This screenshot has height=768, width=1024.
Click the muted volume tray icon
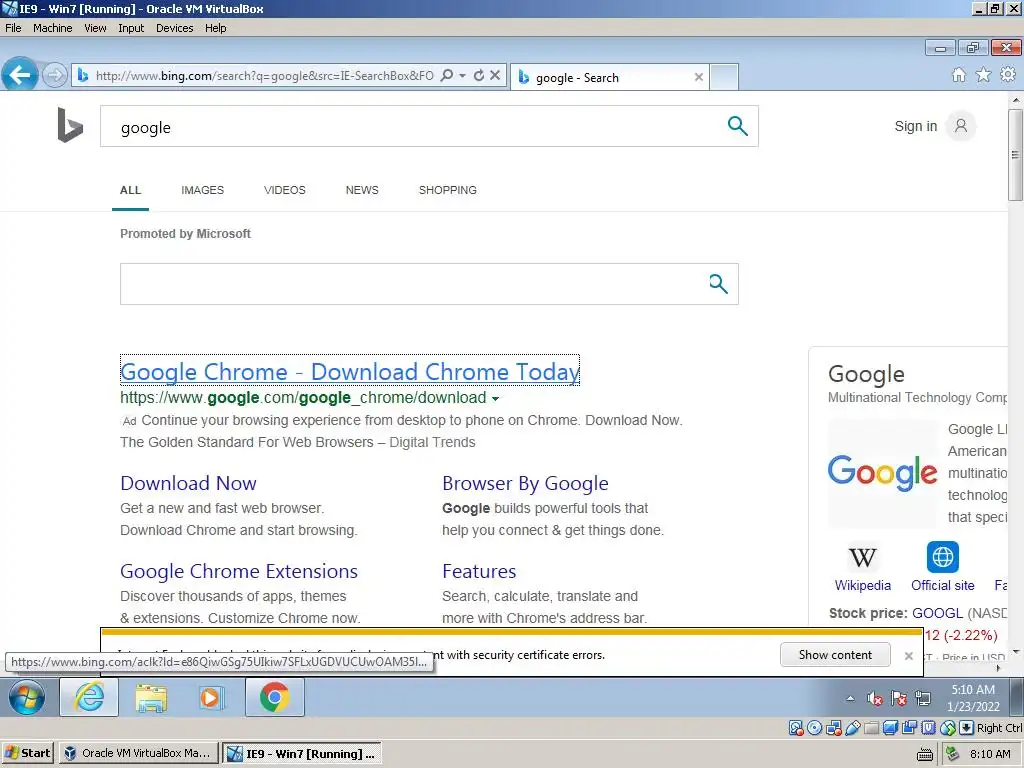pos(874,699)
